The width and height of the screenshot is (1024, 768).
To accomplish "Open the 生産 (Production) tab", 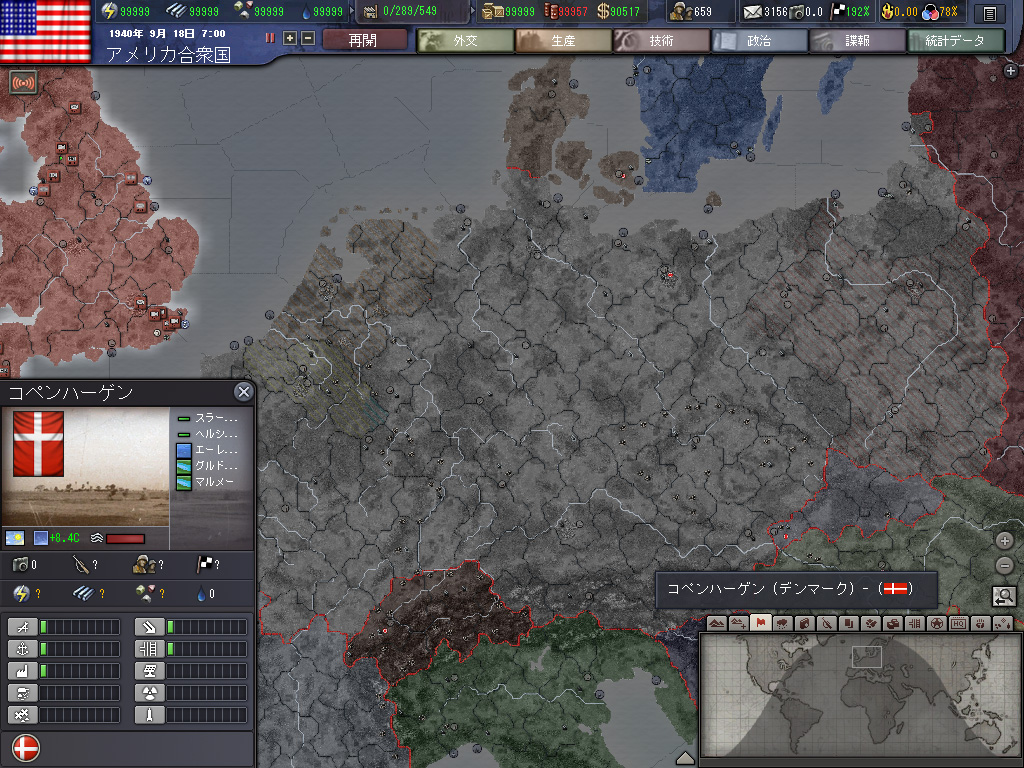I will 563,40.
